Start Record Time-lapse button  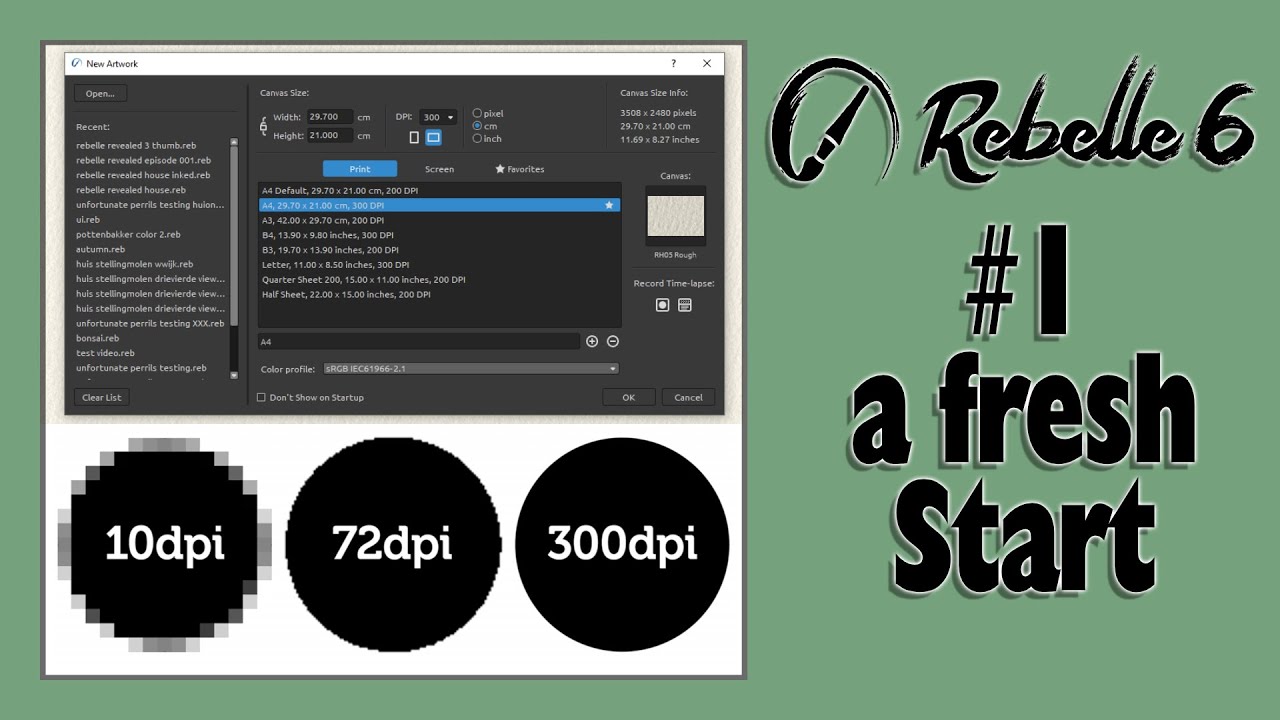pos(662,305)
